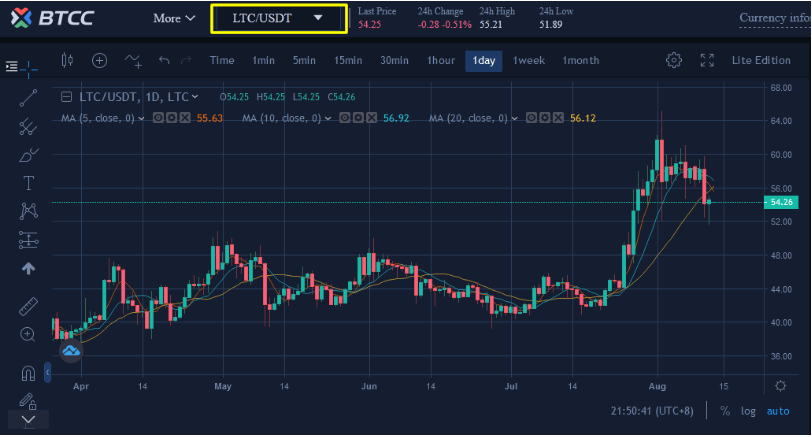Open MA 5 indicator settings gear
This screenshot has width=812, height=437.
(171, 118)
